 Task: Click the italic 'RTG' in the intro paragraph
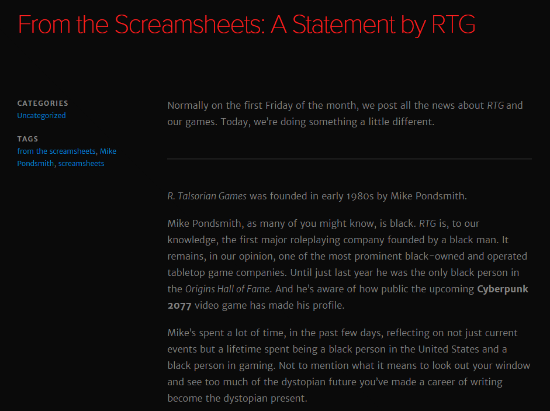point(495,105)
